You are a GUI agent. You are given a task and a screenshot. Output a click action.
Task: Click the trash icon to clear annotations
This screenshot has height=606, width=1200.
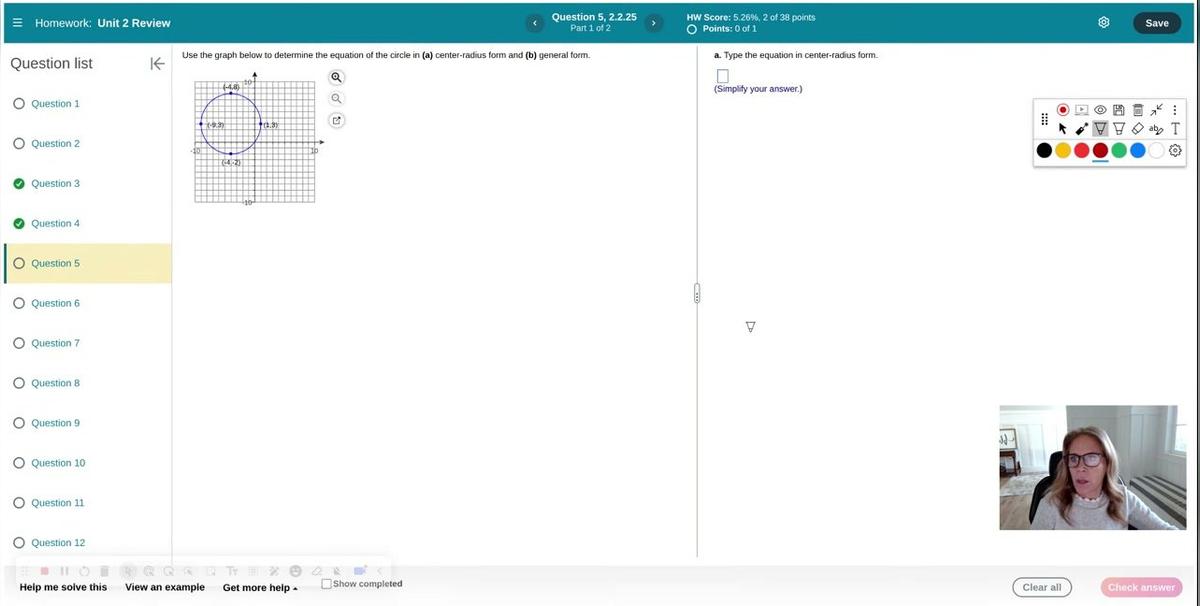coord(1138,110)
